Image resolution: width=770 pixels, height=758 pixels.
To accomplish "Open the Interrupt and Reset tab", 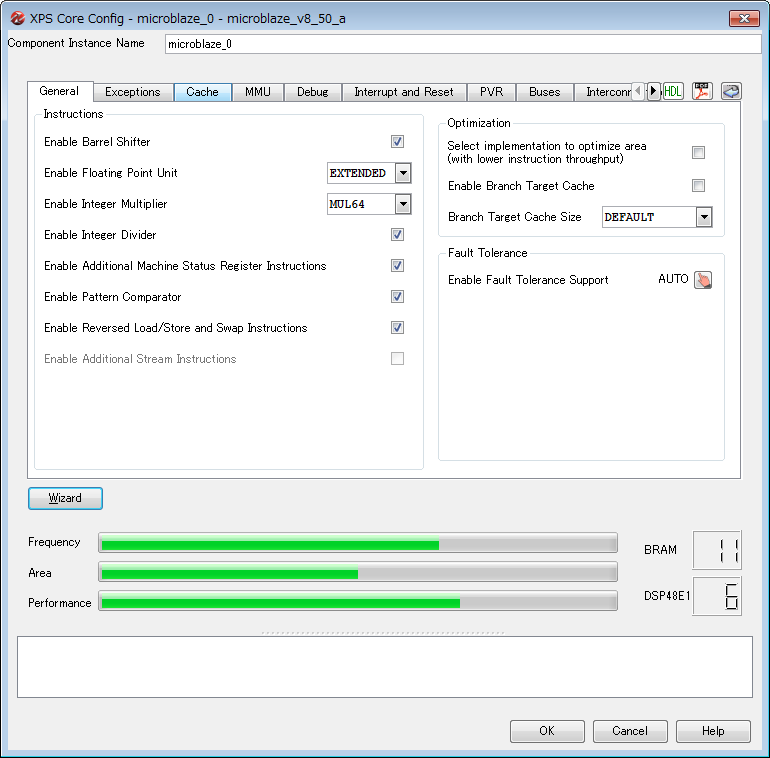I will tap(403, 92).
